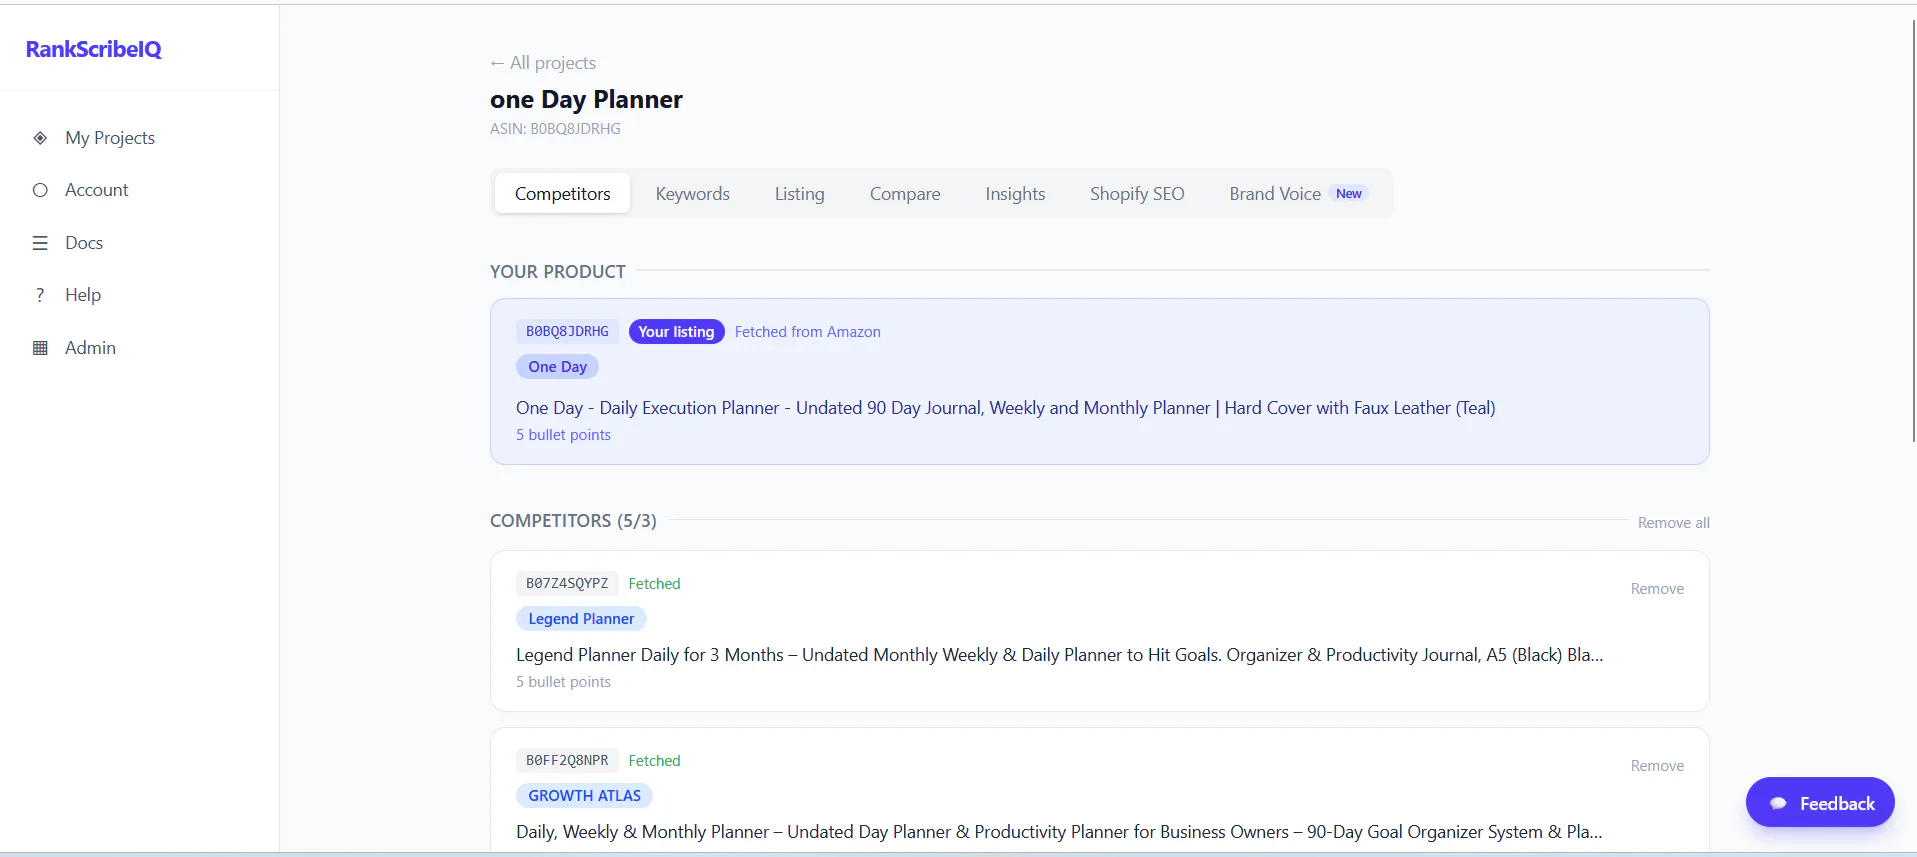1917x857 pixels.
Task: Click Remove all competitors
Action: pyautogui.click(x=1673, y=523)
